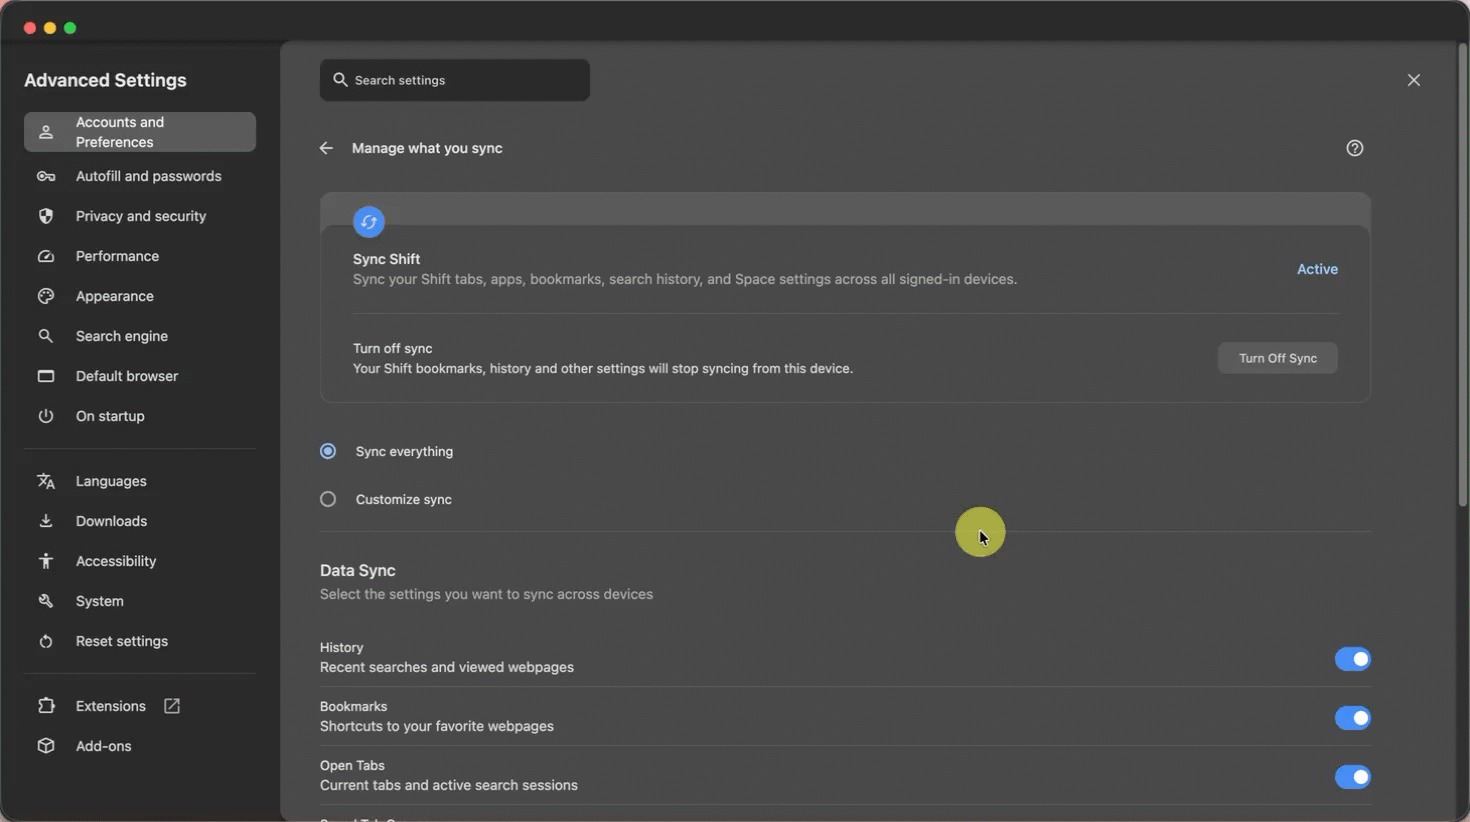
Task: Open the Default browser settings
Action: [140, 376]
